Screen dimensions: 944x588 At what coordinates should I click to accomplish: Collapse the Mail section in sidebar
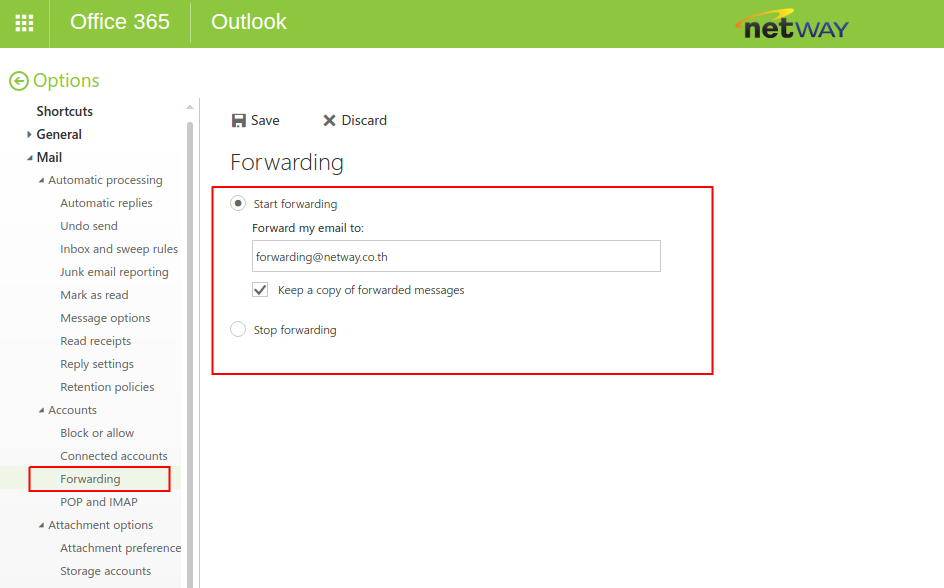point(30,158)
